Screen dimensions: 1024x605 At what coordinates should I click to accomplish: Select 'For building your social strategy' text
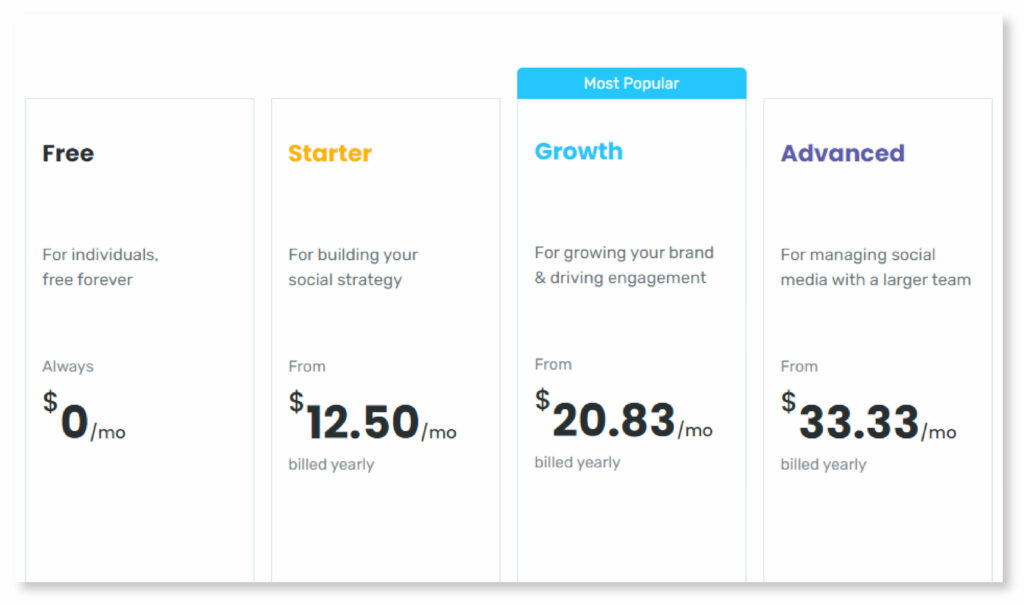pos(352,267)
